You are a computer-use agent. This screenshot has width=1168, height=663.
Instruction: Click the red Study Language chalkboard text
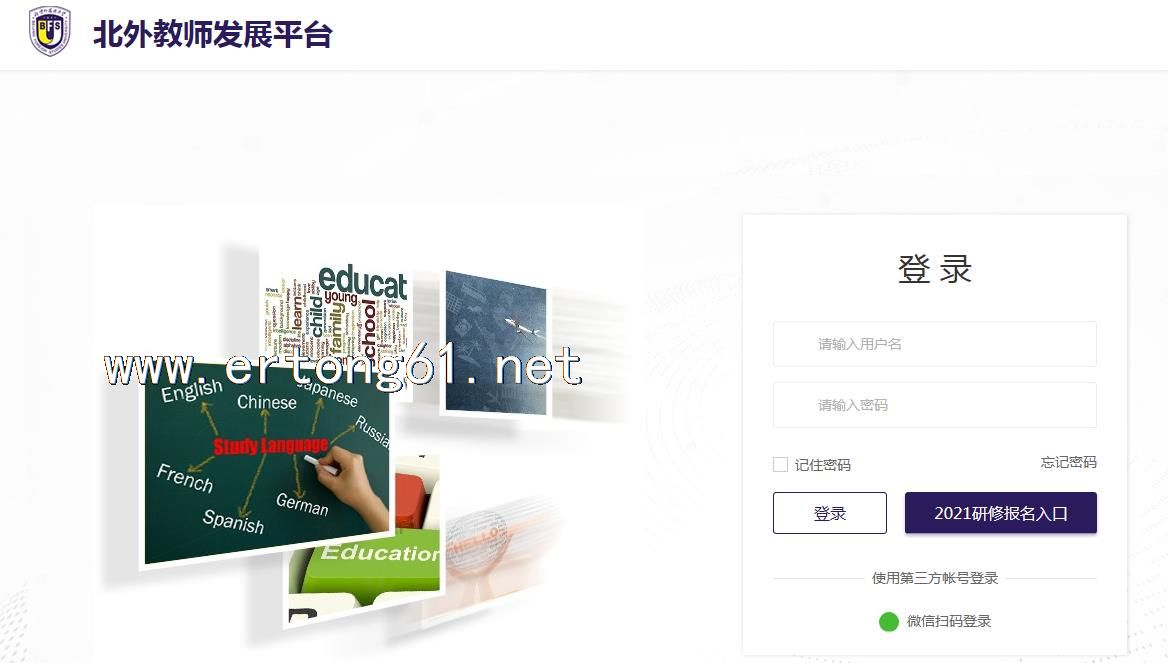coord(270,445)
